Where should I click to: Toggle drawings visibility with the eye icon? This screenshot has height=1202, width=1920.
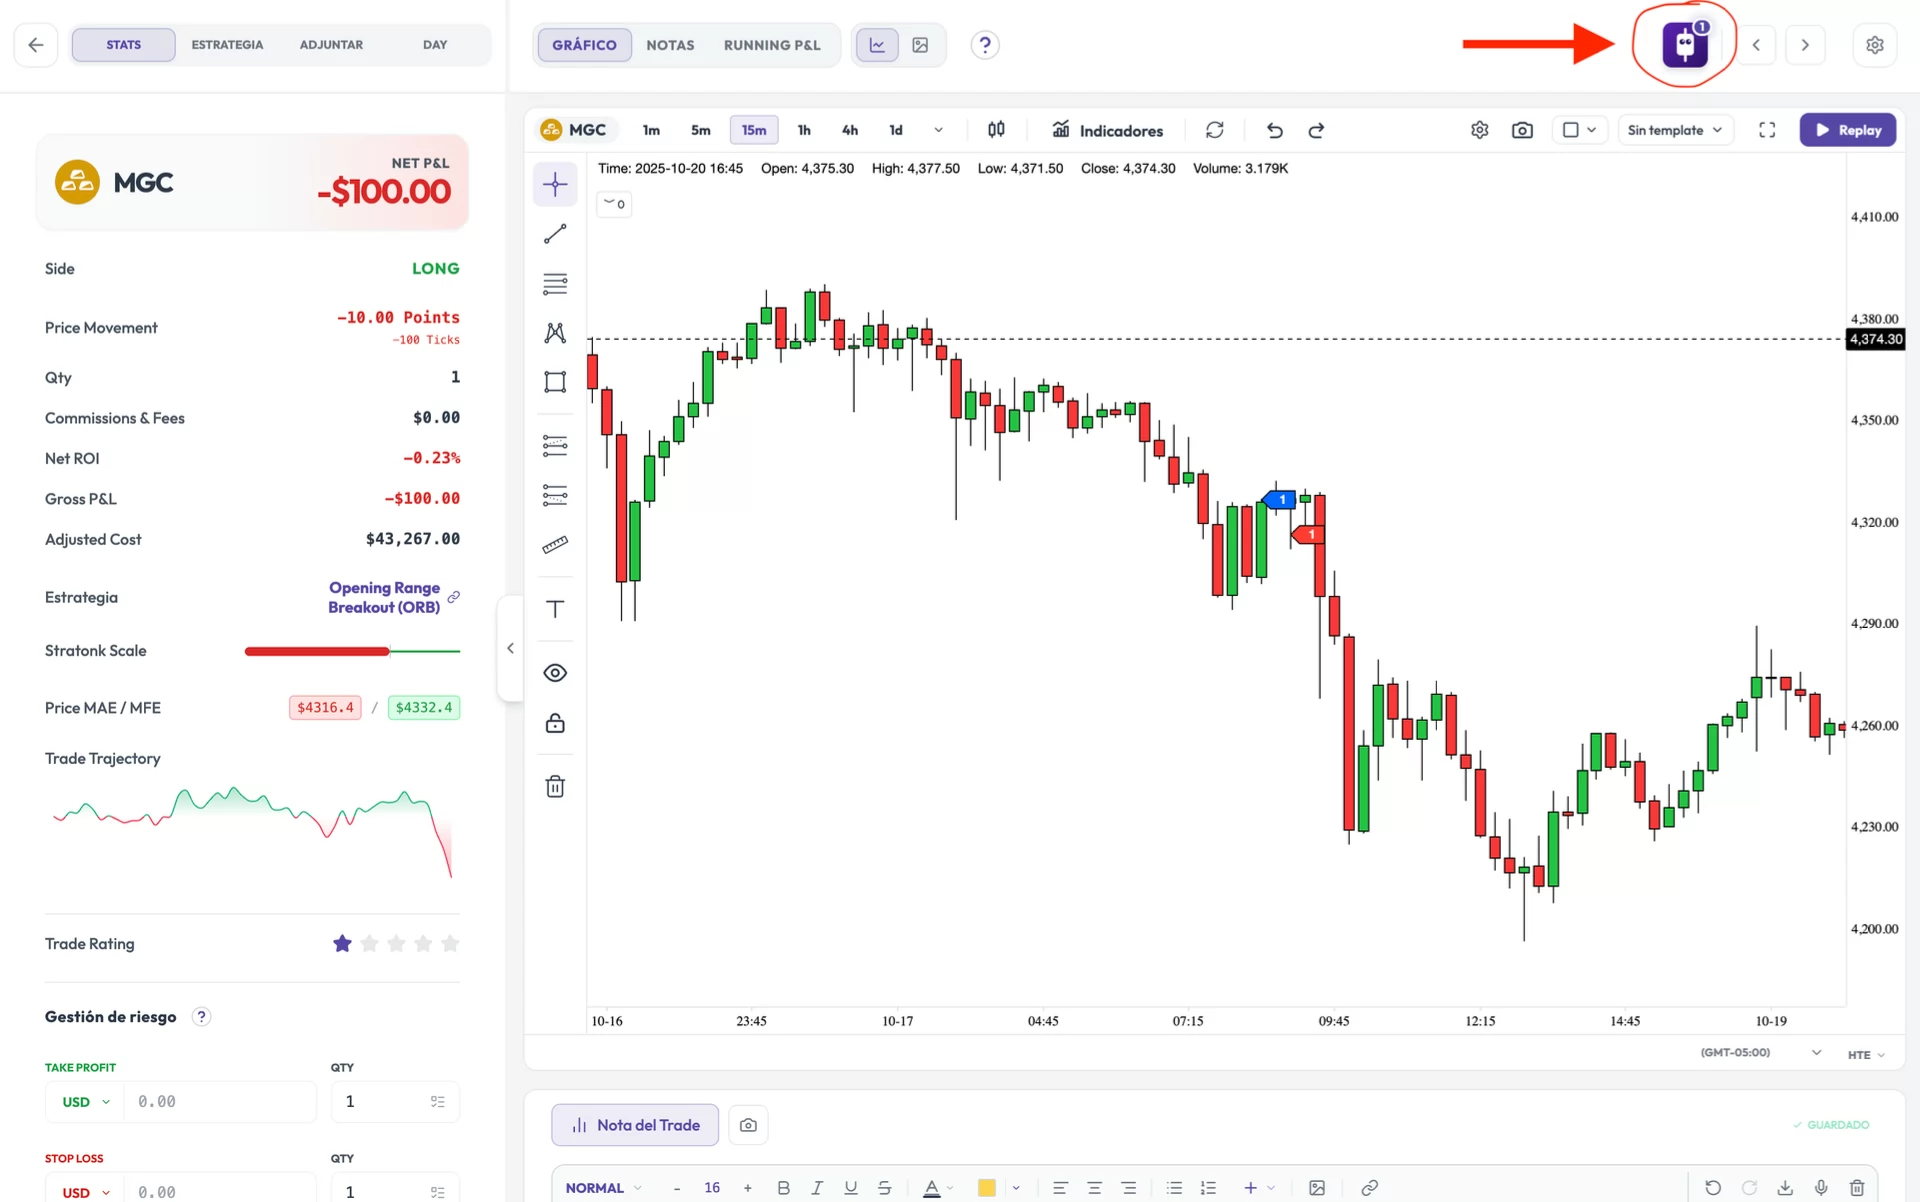click(x=555, y=673)
